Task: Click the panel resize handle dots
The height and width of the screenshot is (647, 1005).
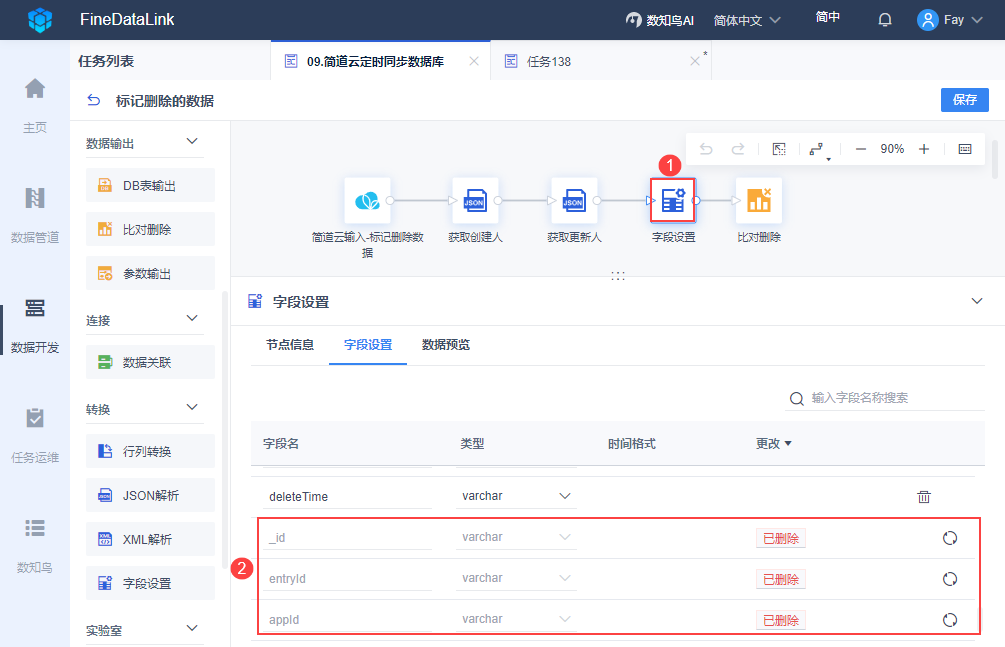Action: (x=618, y=276)
